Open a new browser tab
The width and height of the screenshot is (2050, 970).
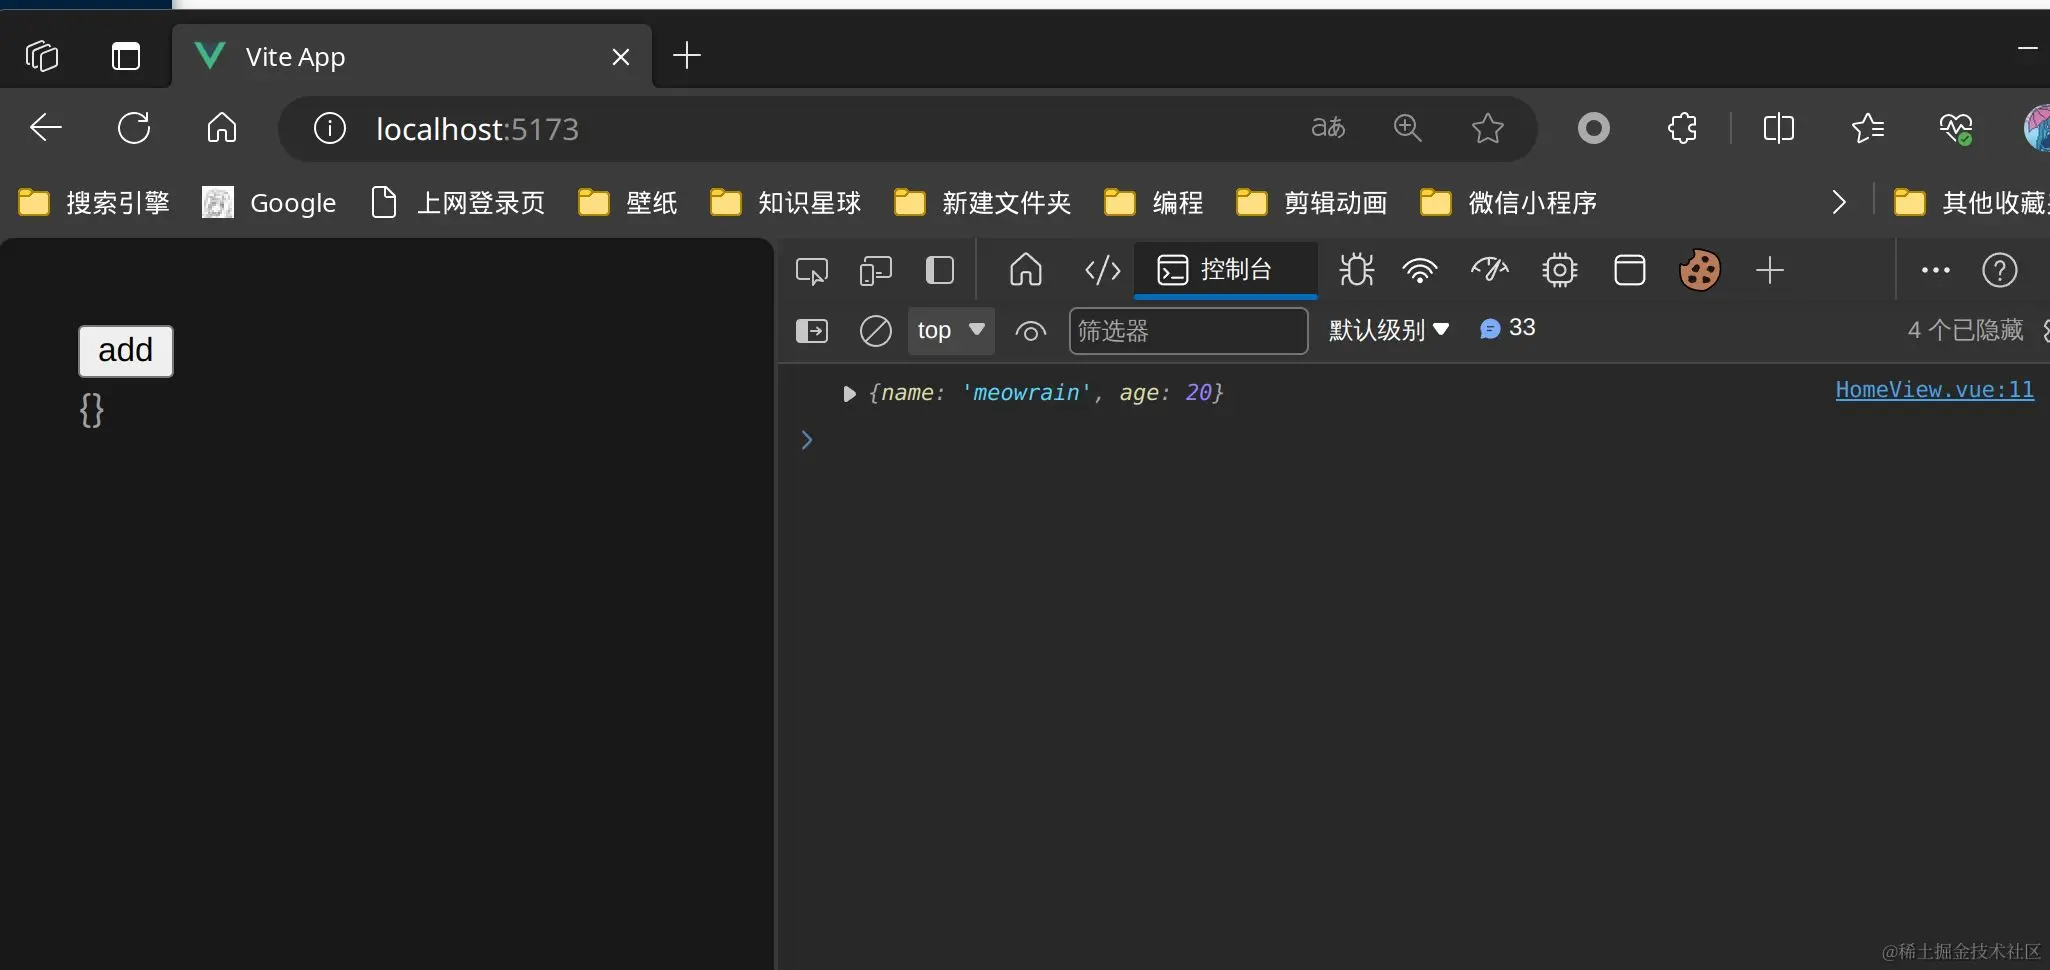(x=687, y=56)
